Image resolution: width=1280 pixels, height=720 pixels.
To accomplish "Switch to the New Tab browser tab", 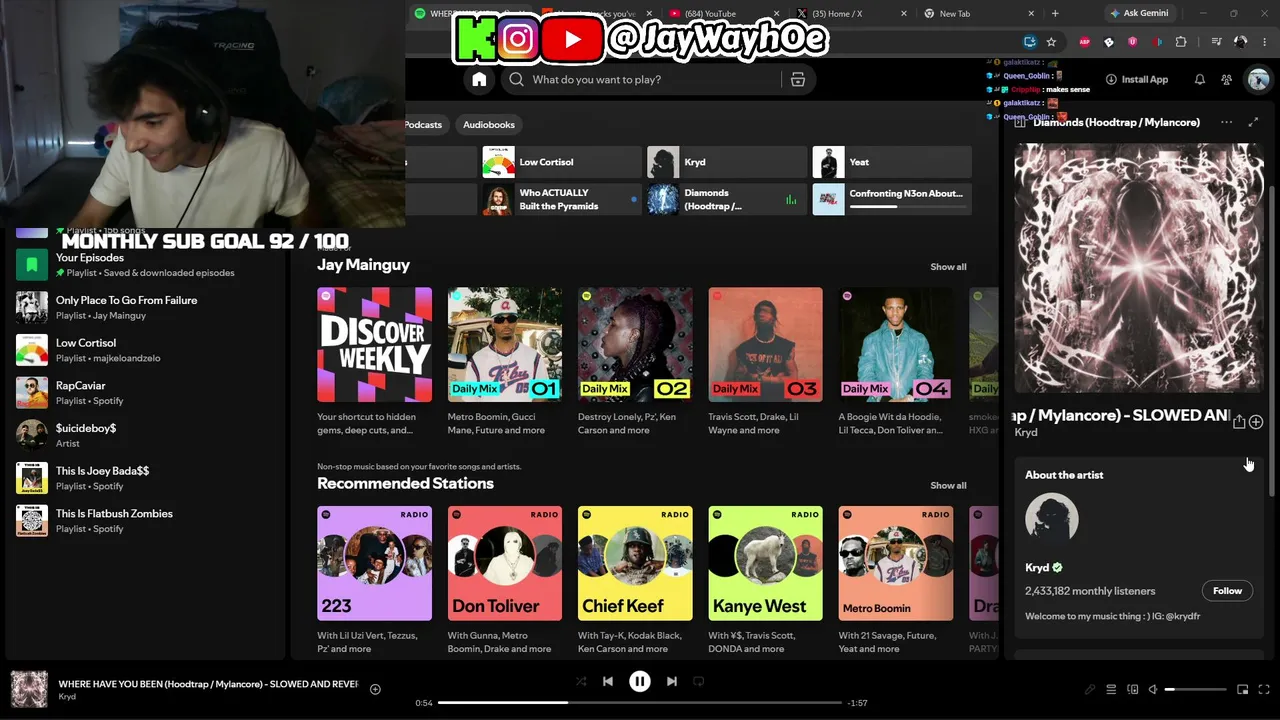I will coord(978,14).
